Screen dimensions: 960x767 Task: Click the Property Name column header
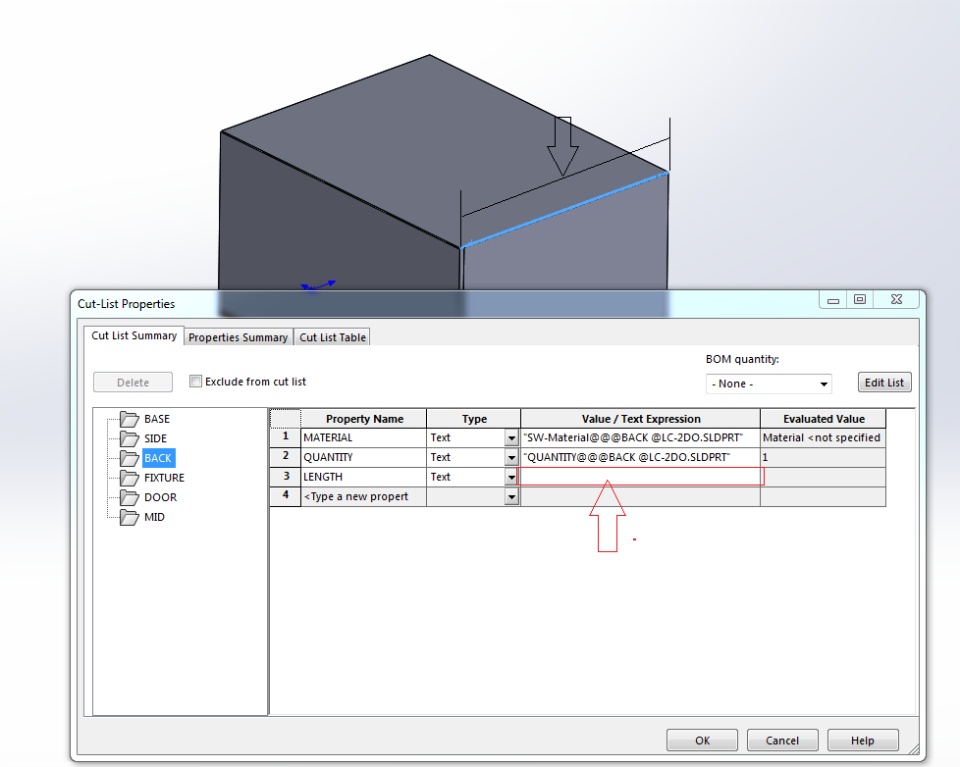pyautogui.click(x=364, y=419)
